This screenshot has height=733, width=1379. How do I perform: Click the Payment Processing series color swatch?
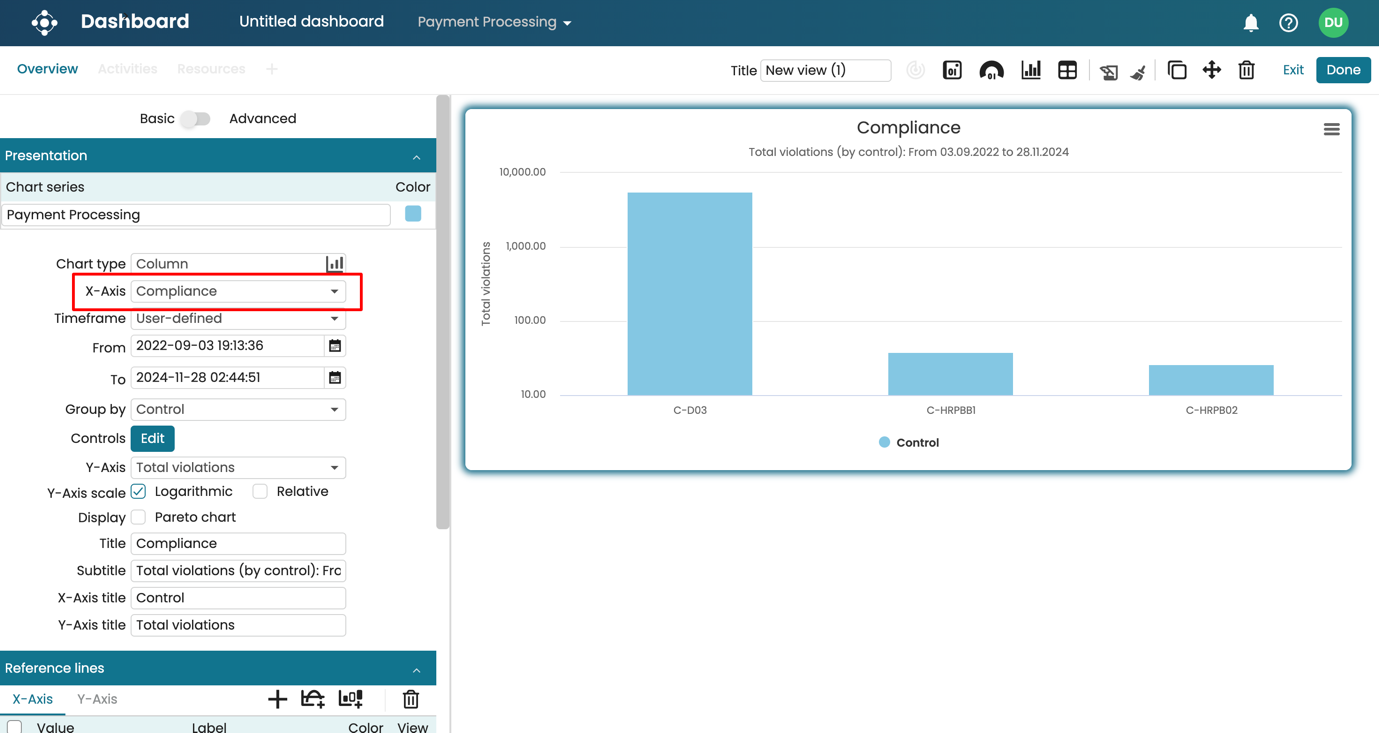(x=413, y=214)
